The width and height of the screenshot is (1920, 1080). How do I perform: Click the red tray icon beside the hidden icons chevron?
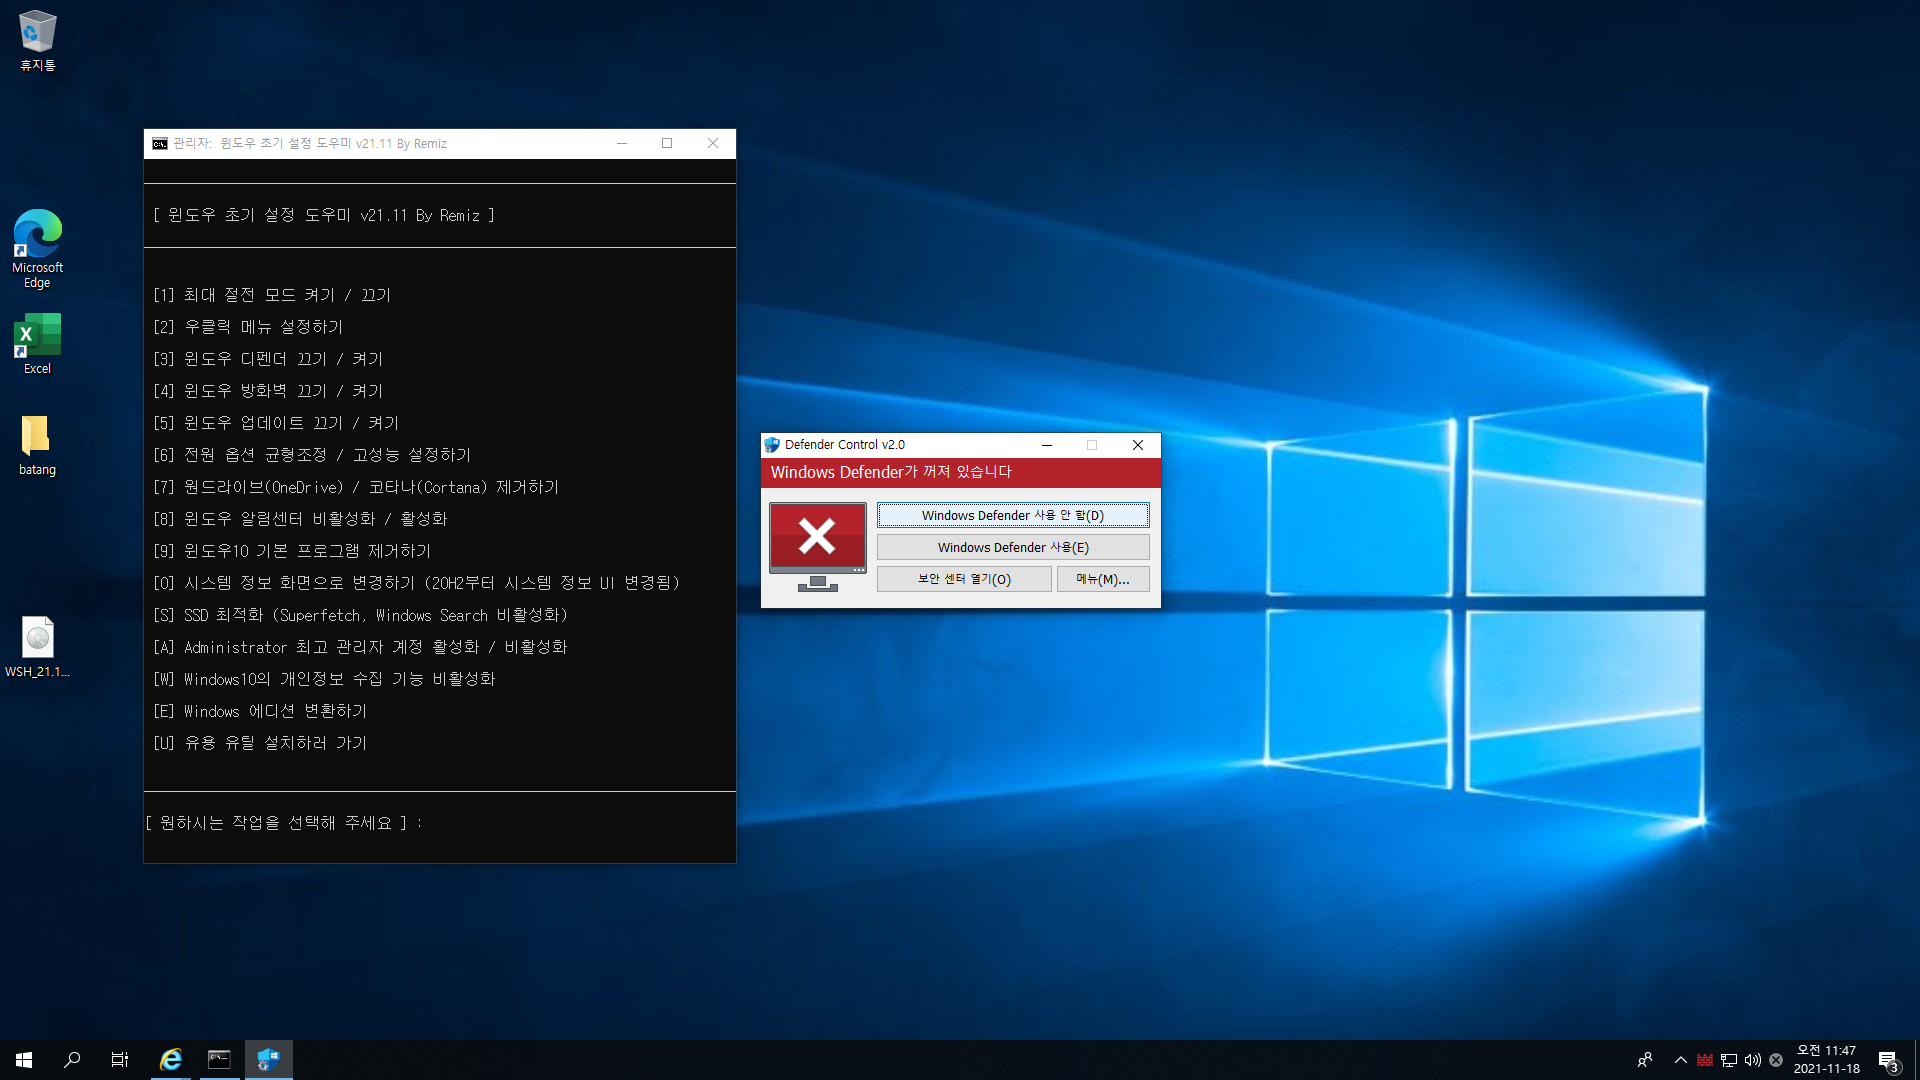click(x=1705, y=1060)
